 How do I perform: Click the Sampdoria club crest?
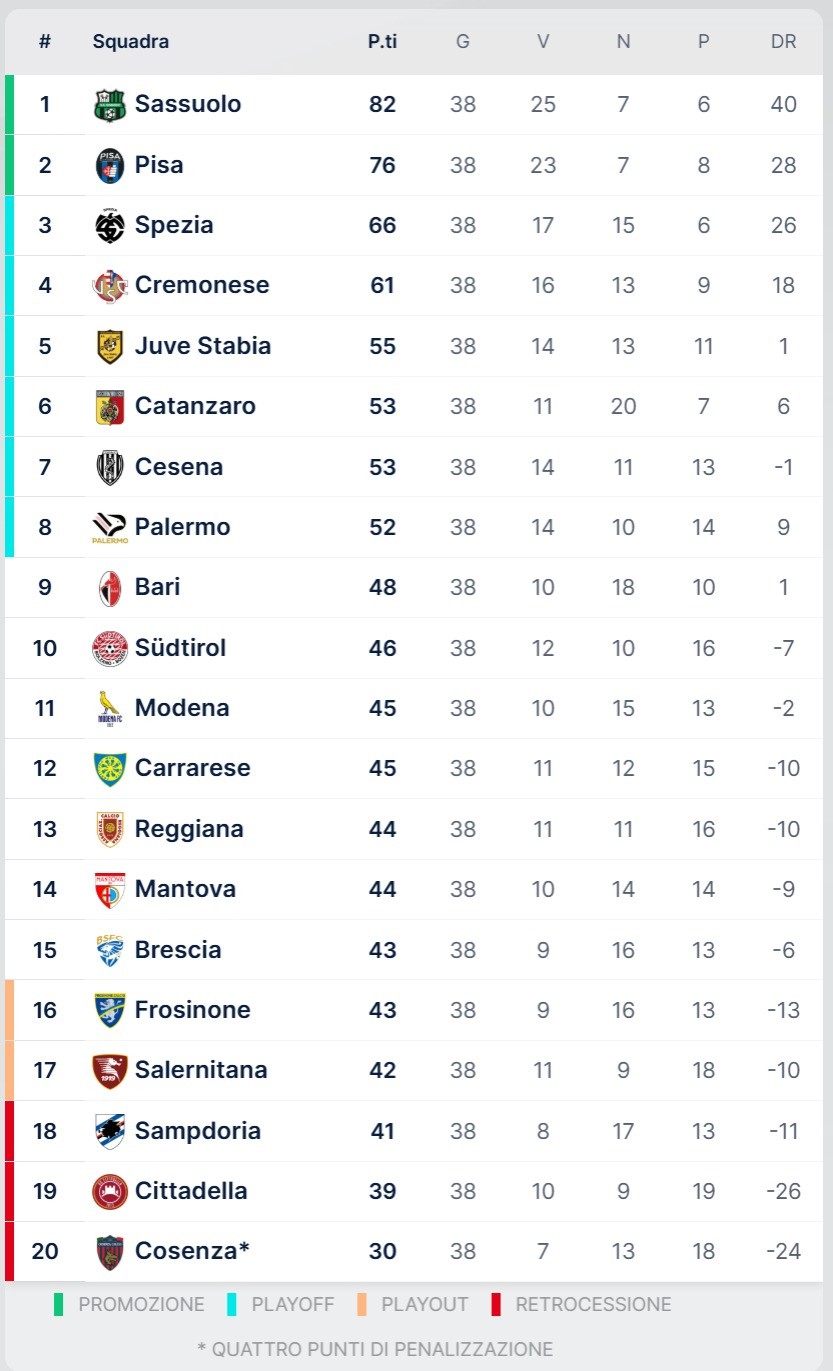click(x=110, y=1131)
